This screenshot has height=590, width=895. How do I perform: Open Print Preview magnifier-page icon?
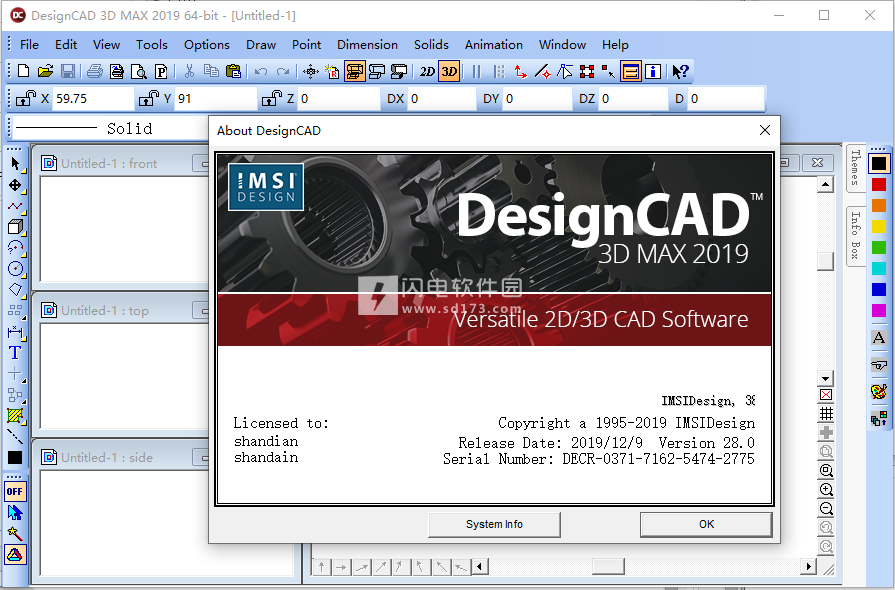coord(139,71)
